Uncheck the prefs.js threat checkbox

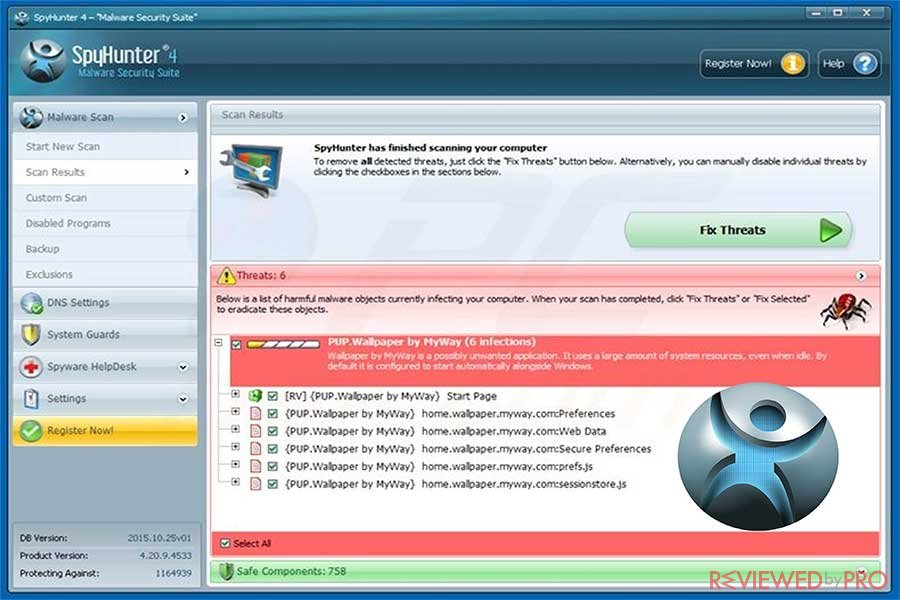pyautogui.click(x=273, y=467)
